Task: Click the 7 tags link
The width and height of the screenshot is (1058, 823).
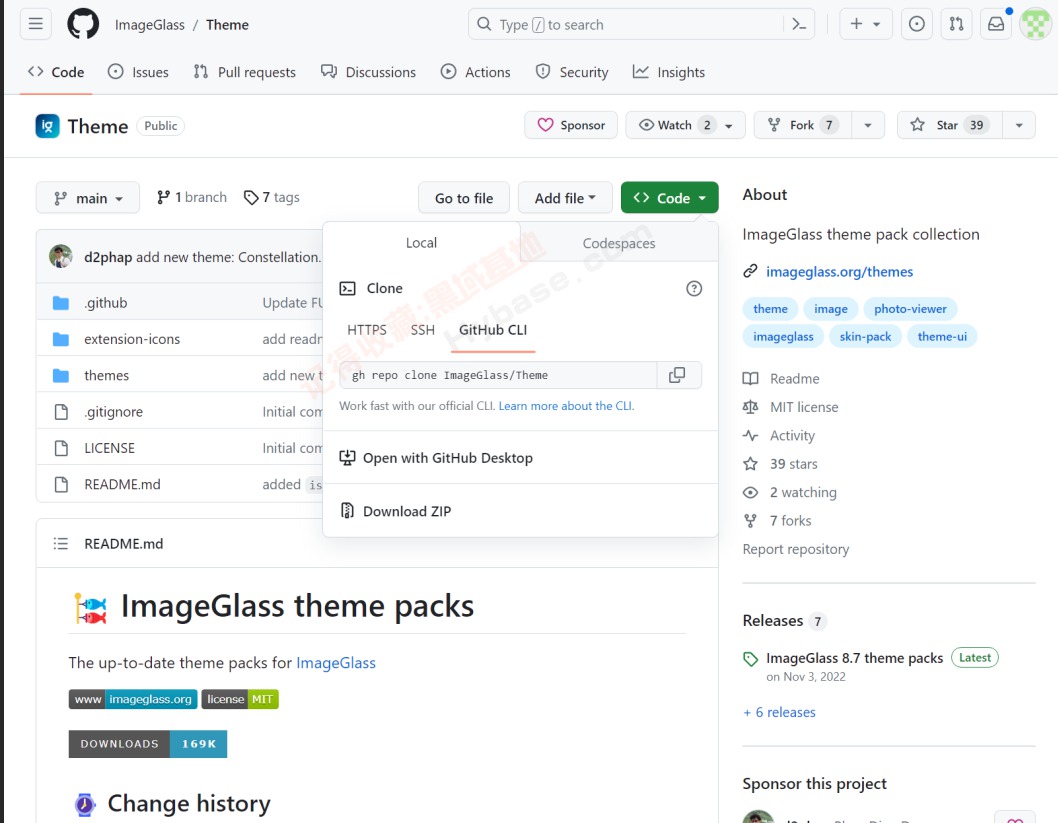Action: (x=272, y=198)
